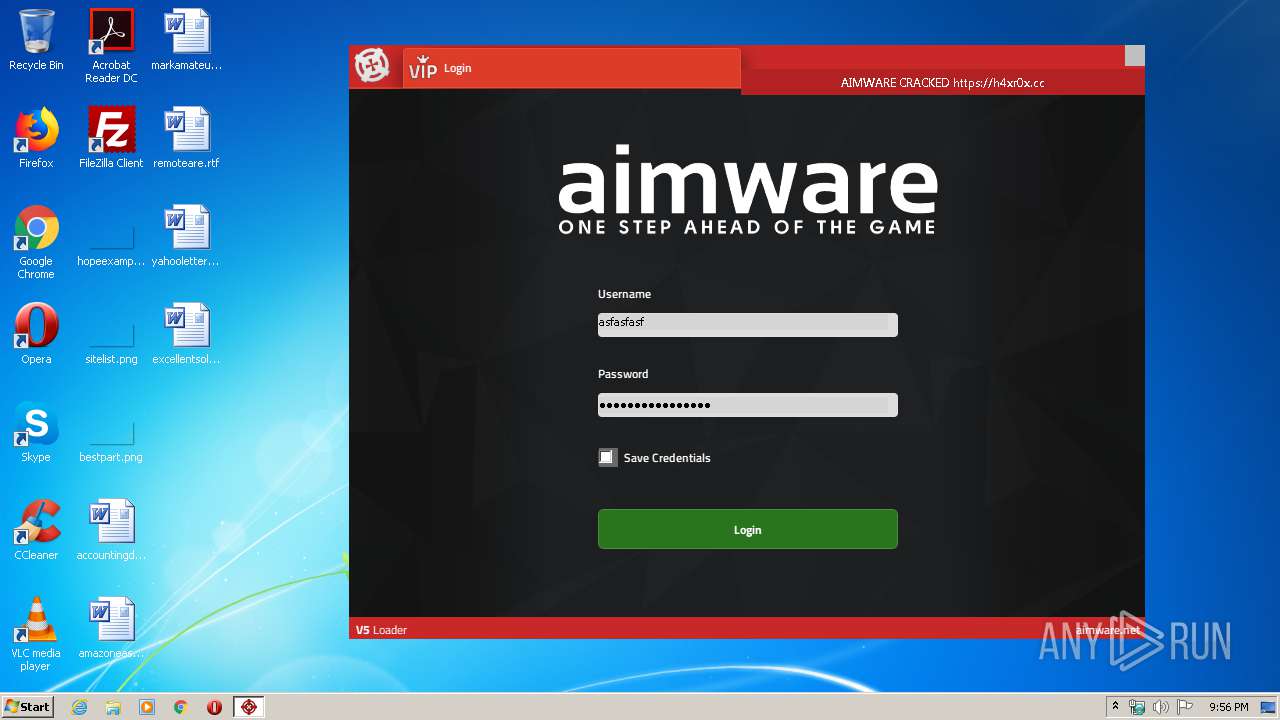Image resolution: width=1280 pixels, height=720 pixels.
Task: Open the volume speaker tray icon
Action: tap(1161, 707)
